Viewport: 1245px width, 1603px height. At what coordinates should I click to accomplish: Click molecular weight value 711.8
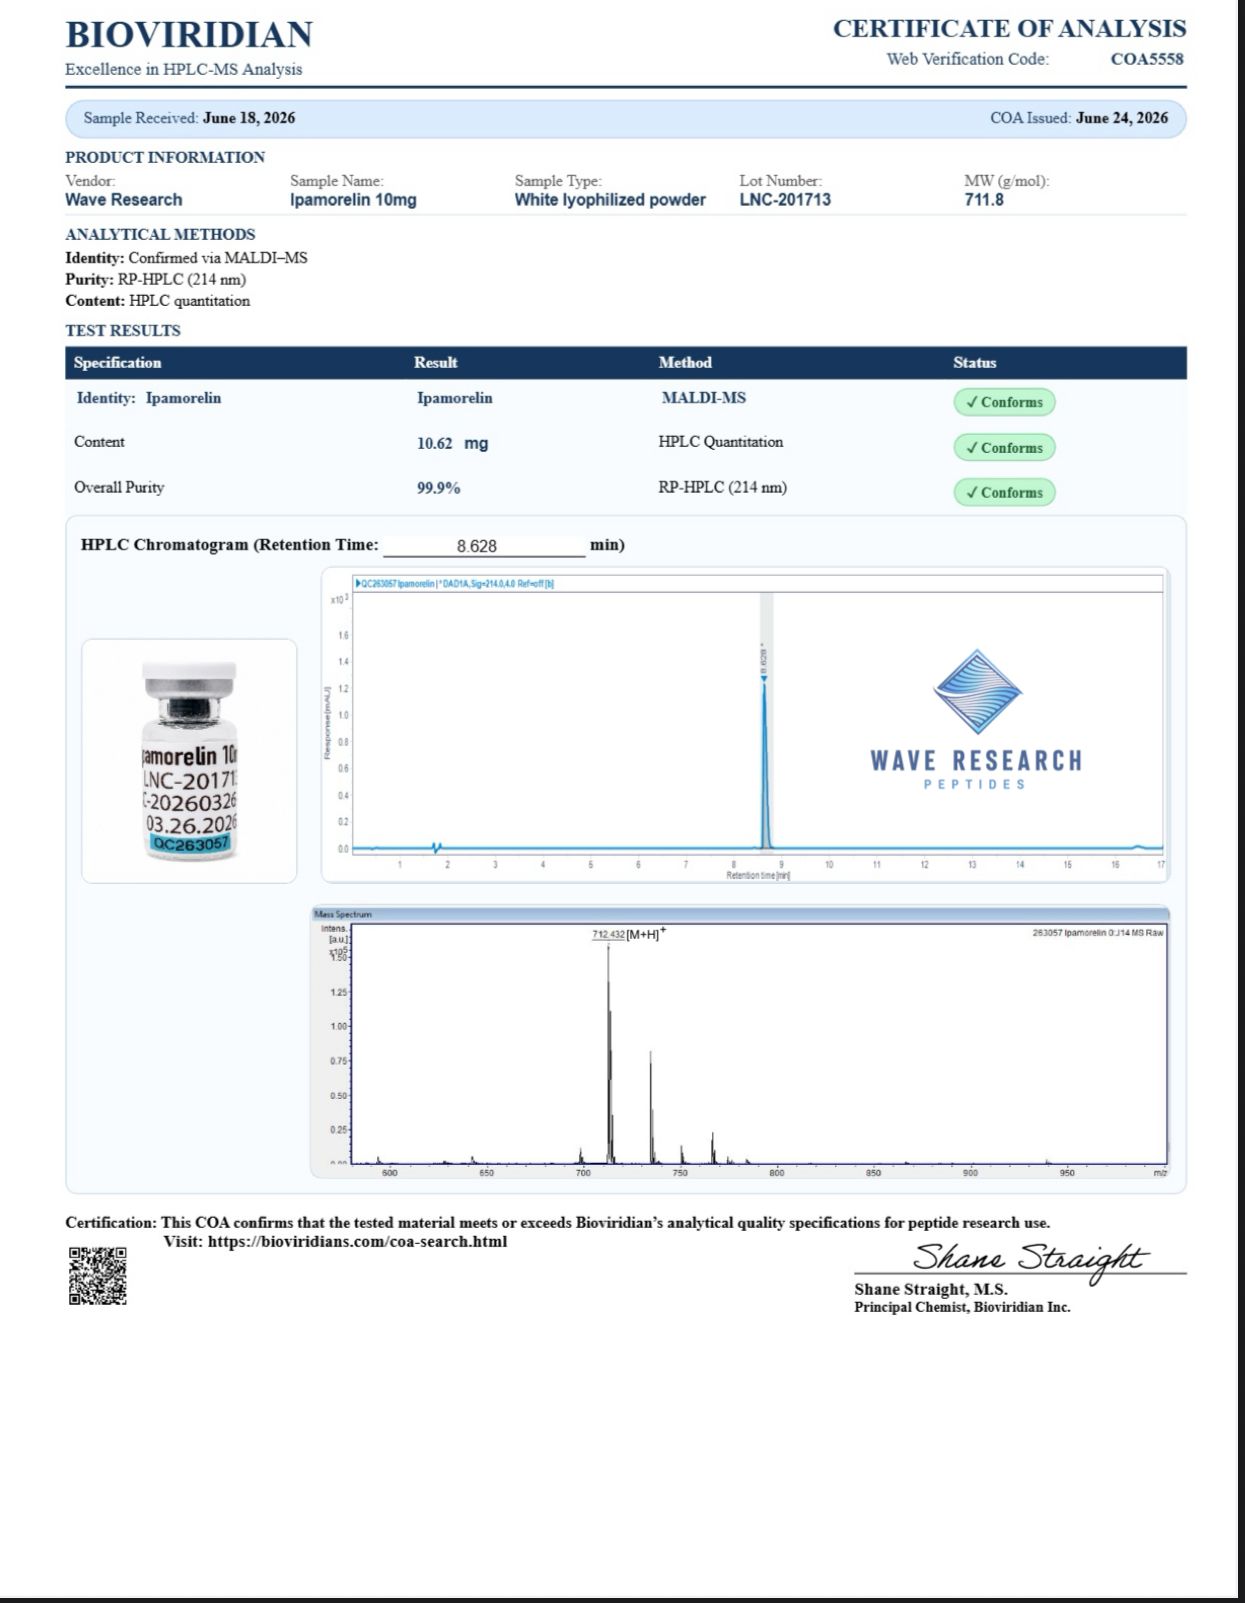tap(984, 199)
